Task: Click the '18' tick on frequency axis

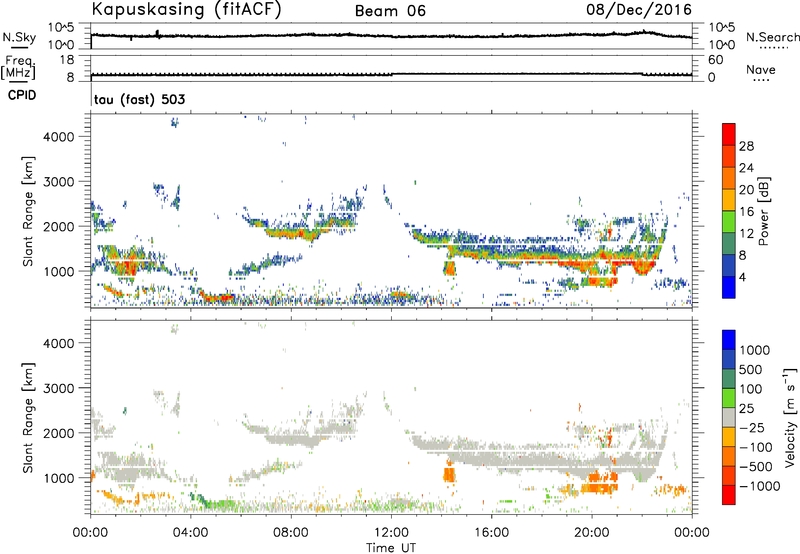Action: (x=67, y=60)
